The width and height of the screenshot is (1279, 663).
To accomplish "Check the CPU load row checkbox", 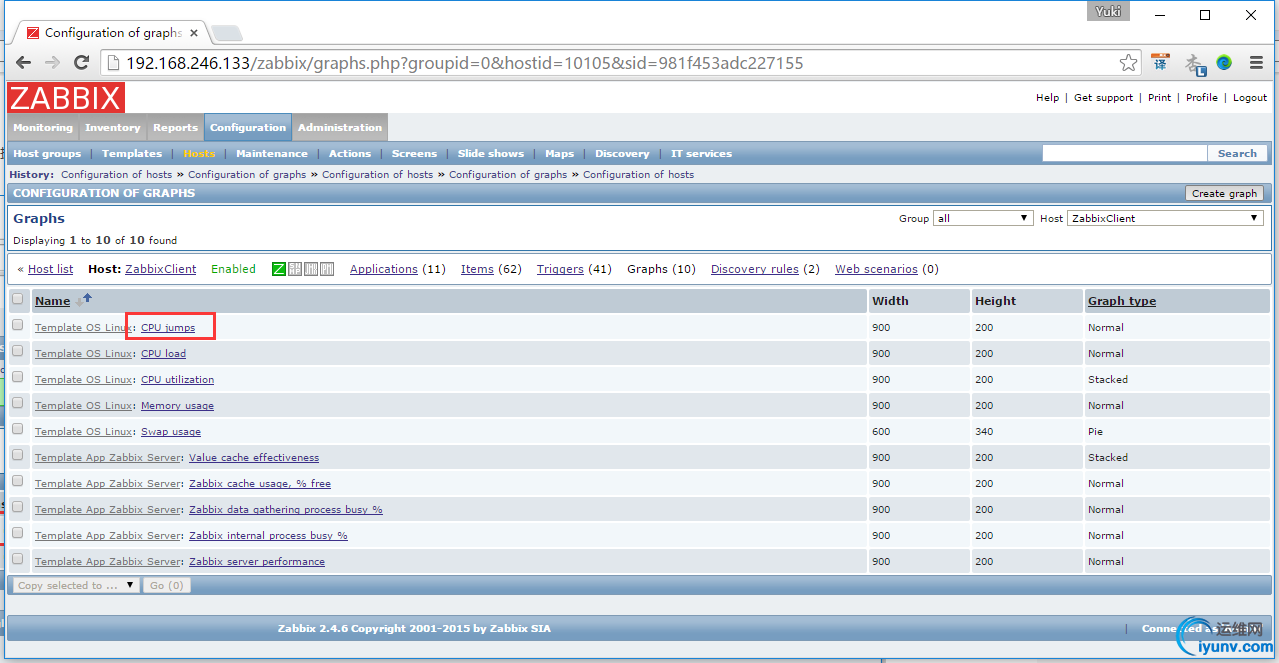I will click(x=17, y=351).
